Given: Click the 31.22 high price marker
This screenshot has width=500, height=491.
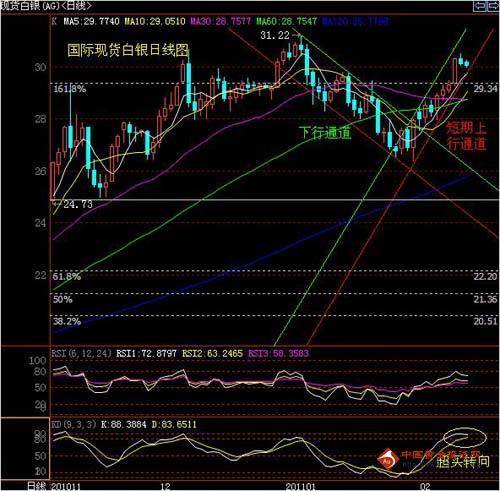Looking at the screenshot, I should pos(275,35).
